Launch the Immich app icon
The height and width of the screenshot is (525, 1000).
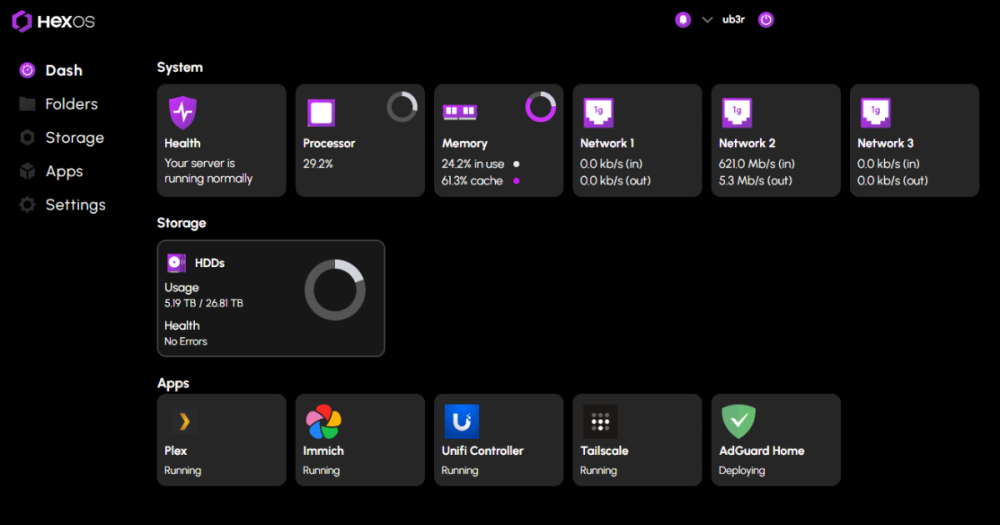[x=322, y=421]
